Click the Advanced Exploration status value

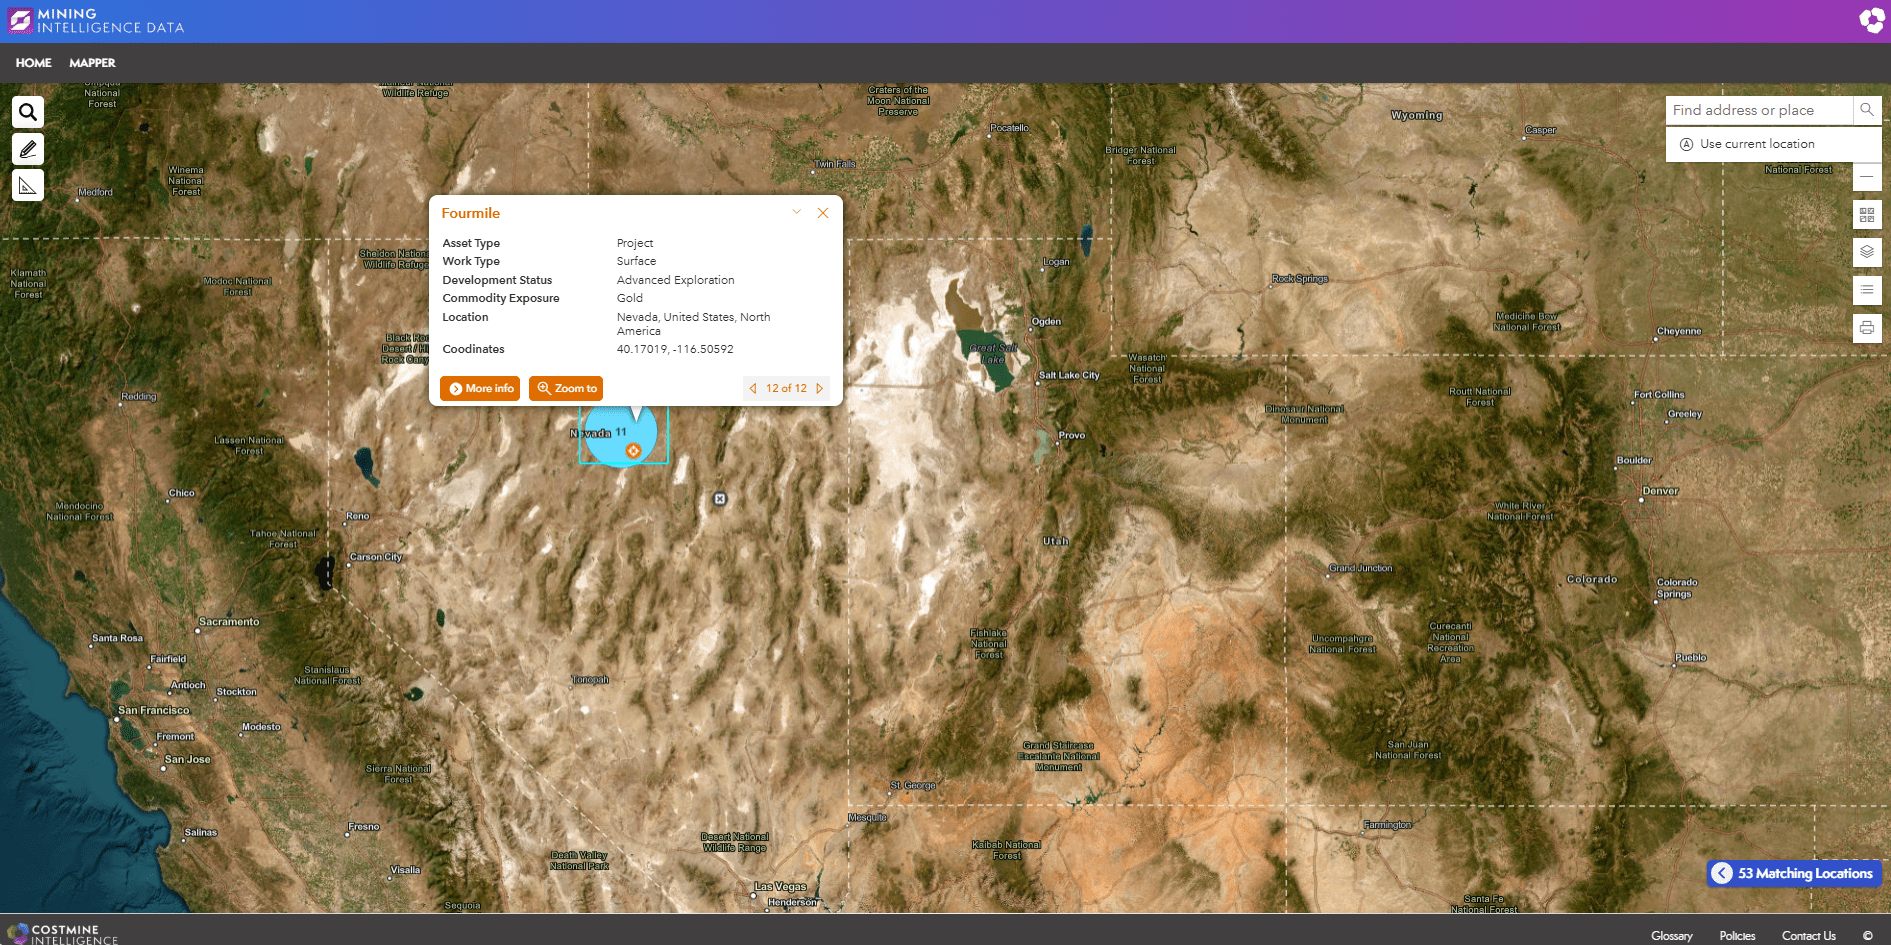coord(675,280)
